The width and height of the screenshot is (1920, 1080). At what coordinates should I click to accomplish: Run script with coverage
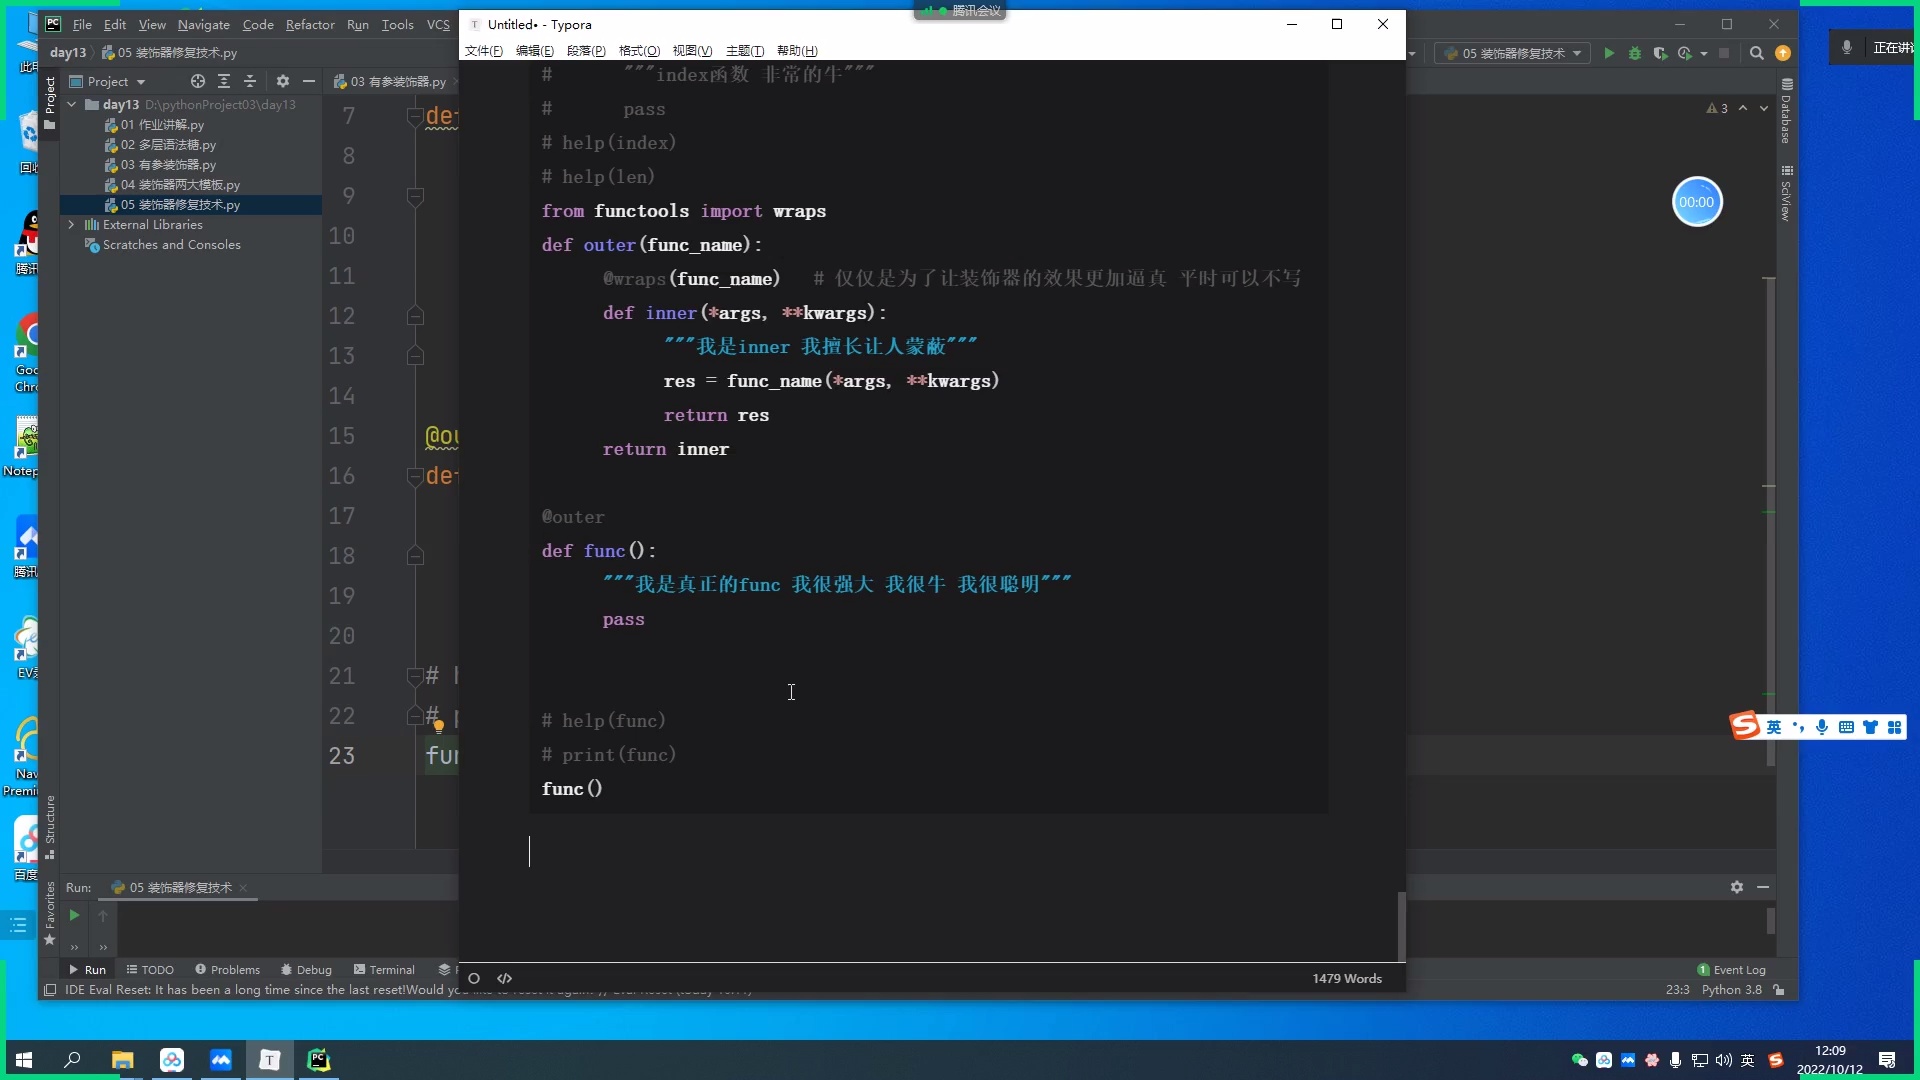[x=1661, y=53]
